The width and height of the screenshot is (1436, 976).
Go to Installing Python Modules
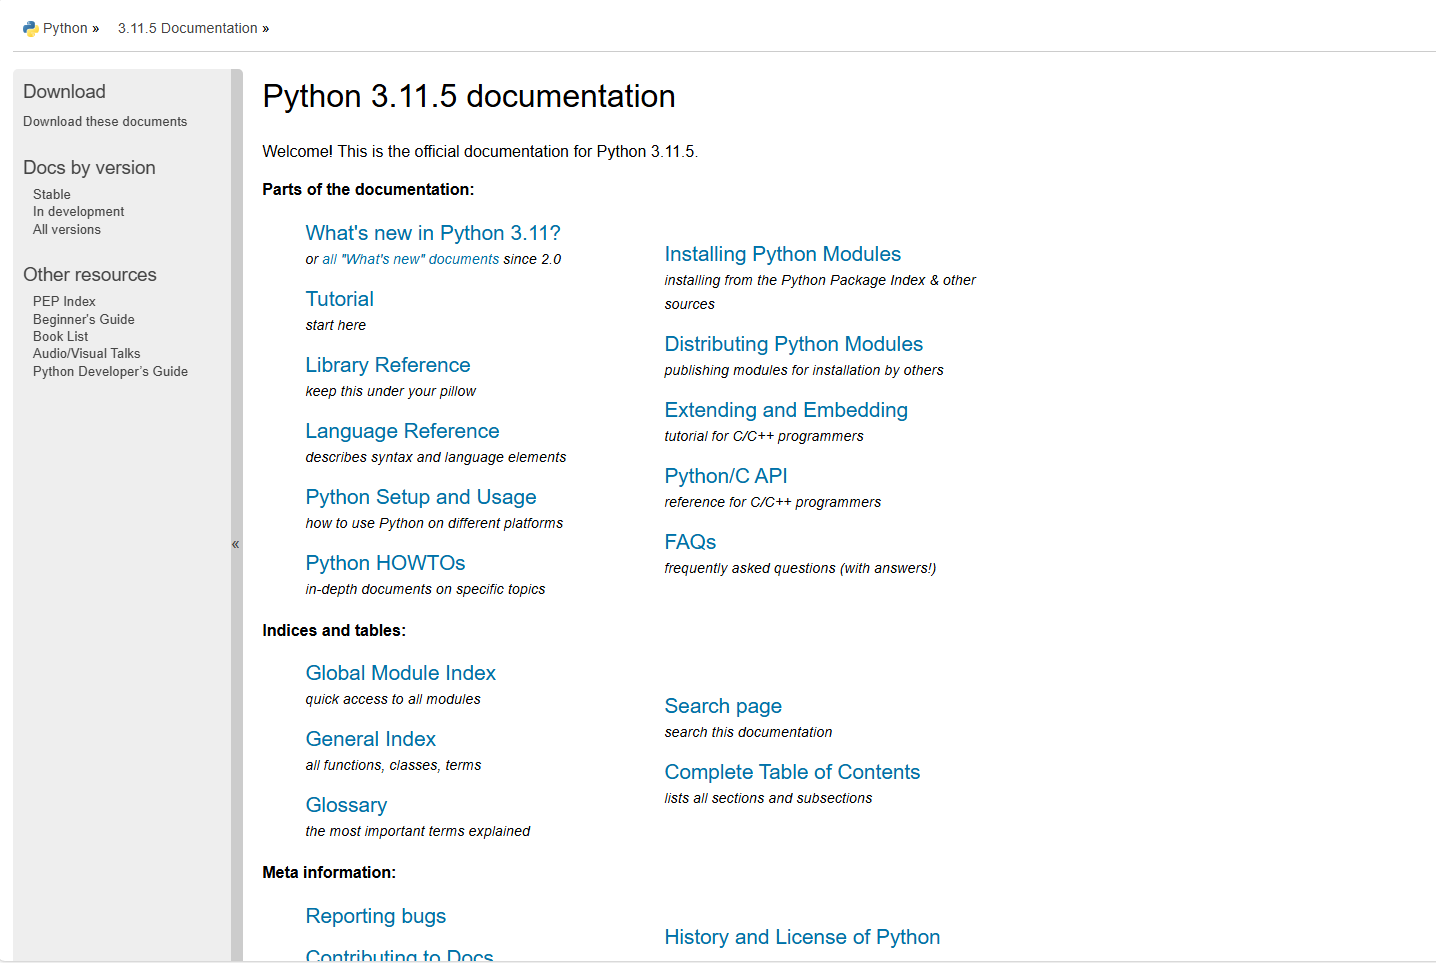(782, 254)
